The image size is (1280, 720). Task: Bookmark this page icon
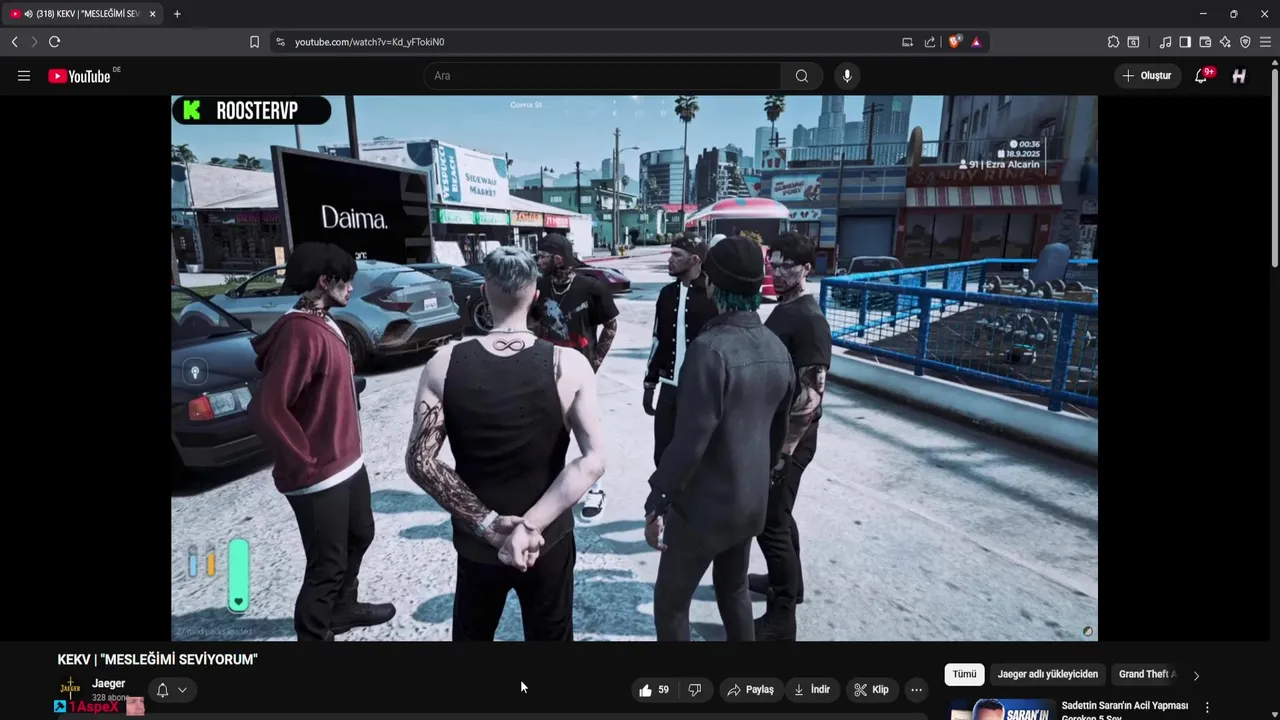[254, 42]
